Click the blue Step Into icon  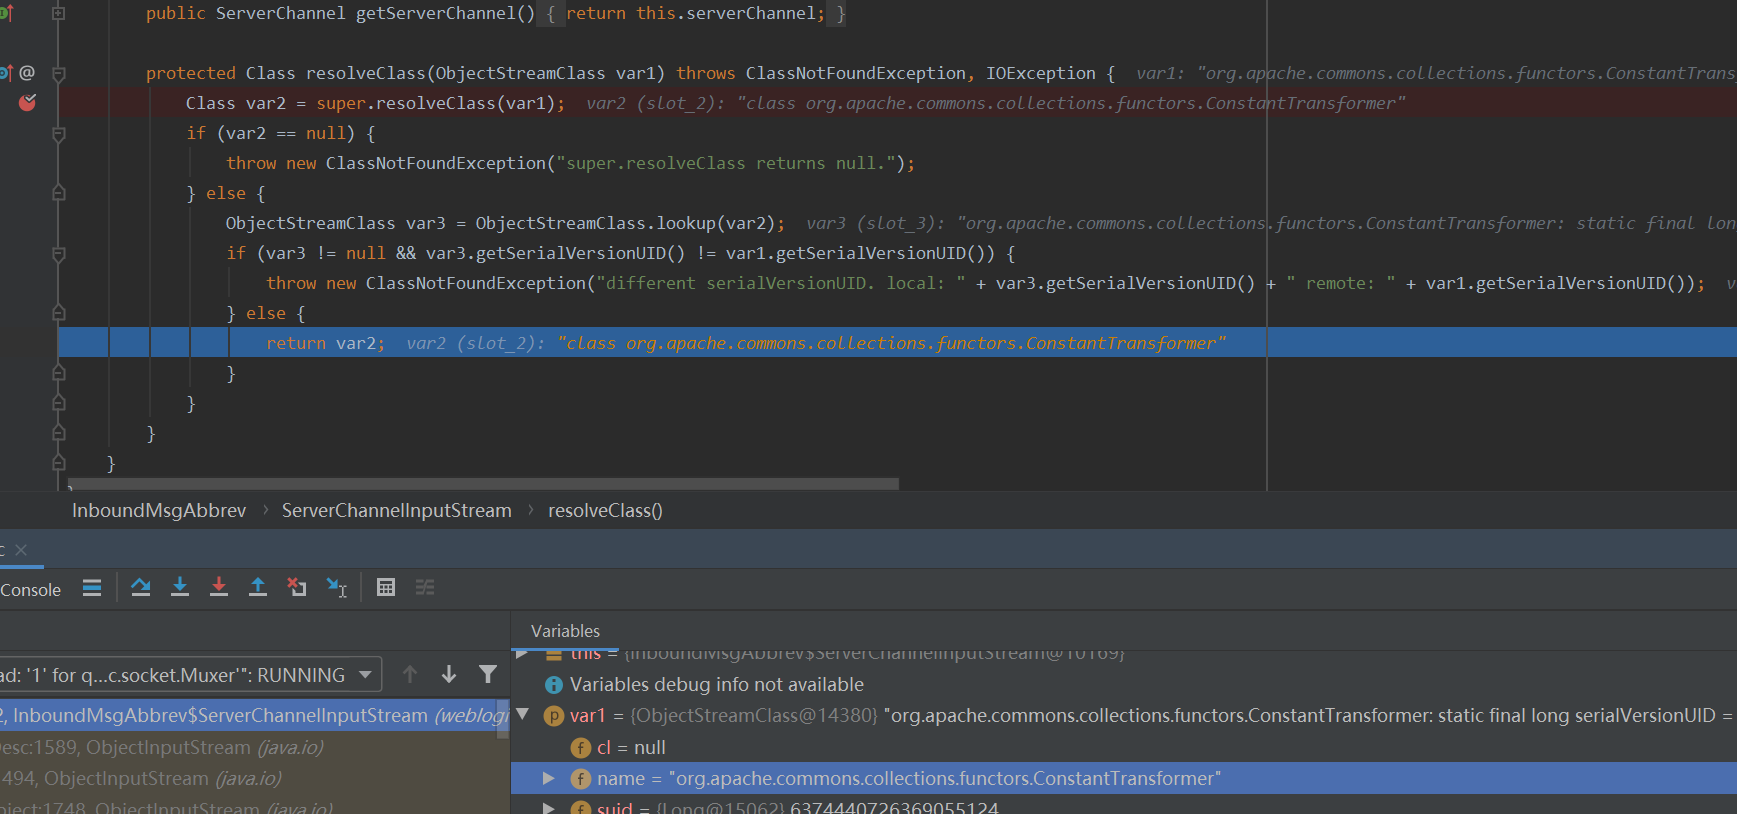click(180, 588)
